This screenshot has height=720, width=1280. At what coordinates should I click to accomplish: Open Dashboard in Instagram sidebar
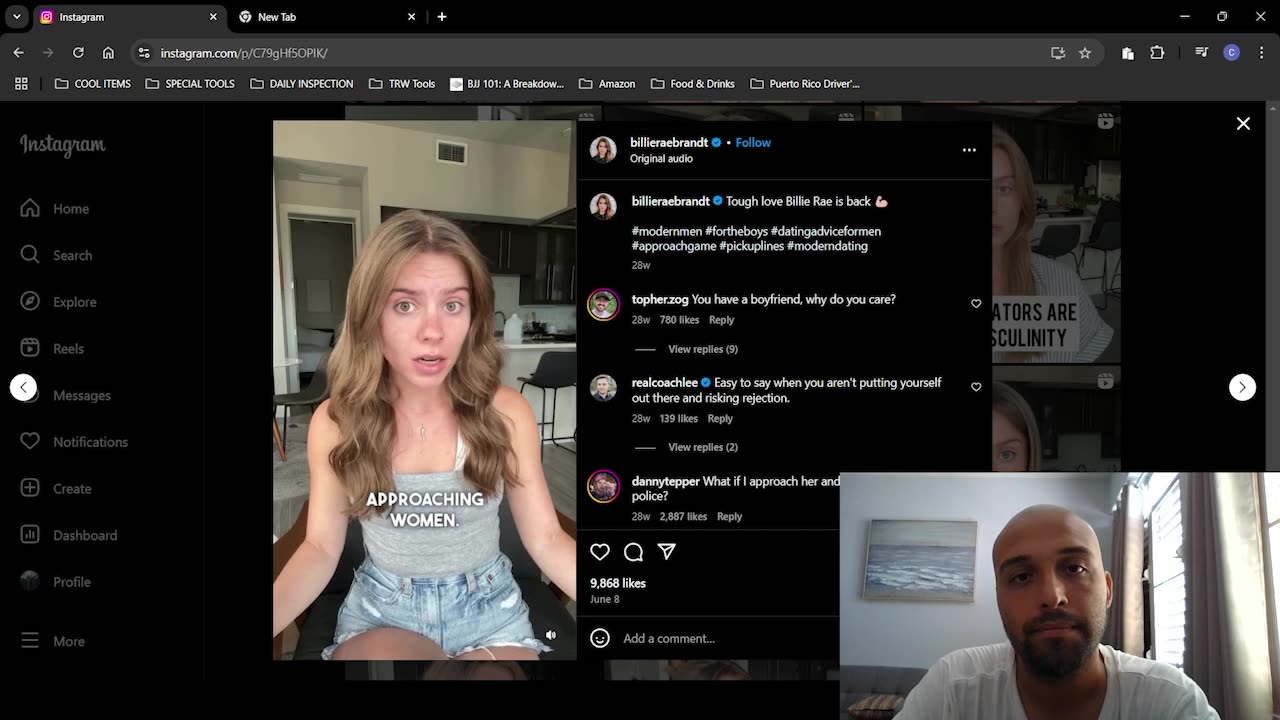(69, 535)
